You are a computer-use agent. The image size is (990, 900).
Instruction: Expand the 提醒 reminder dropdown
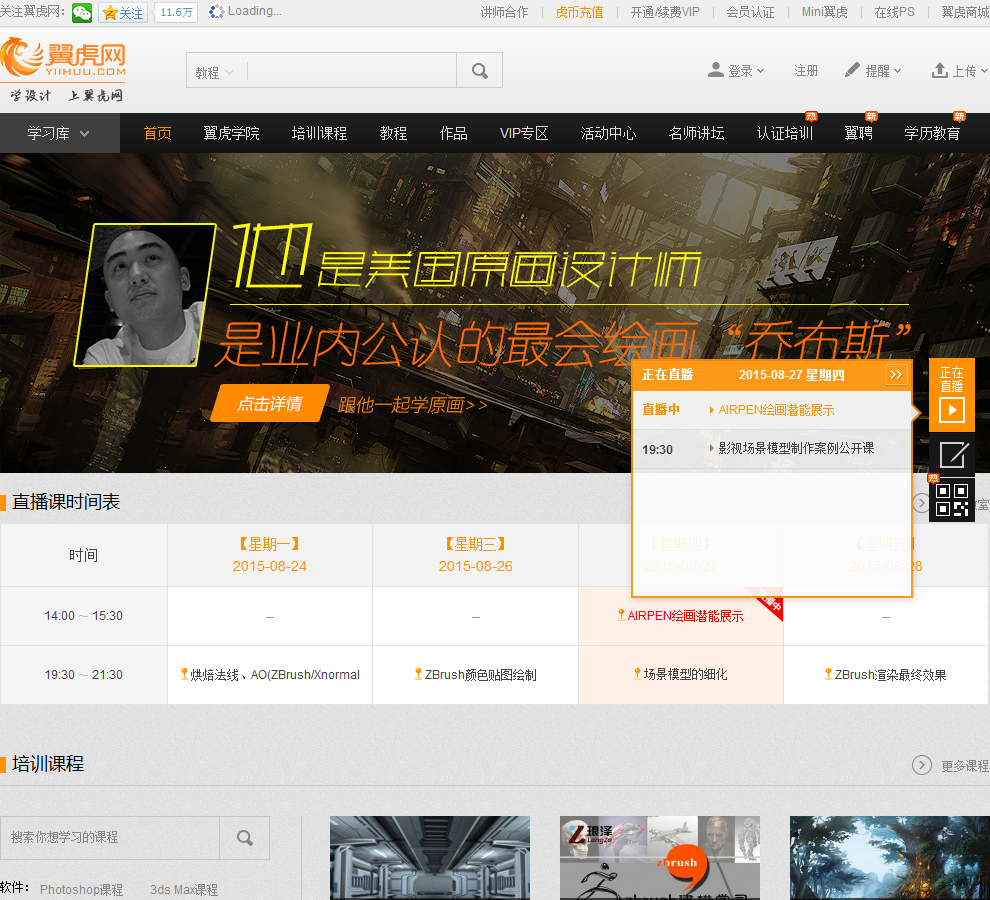tap(873, 70)
